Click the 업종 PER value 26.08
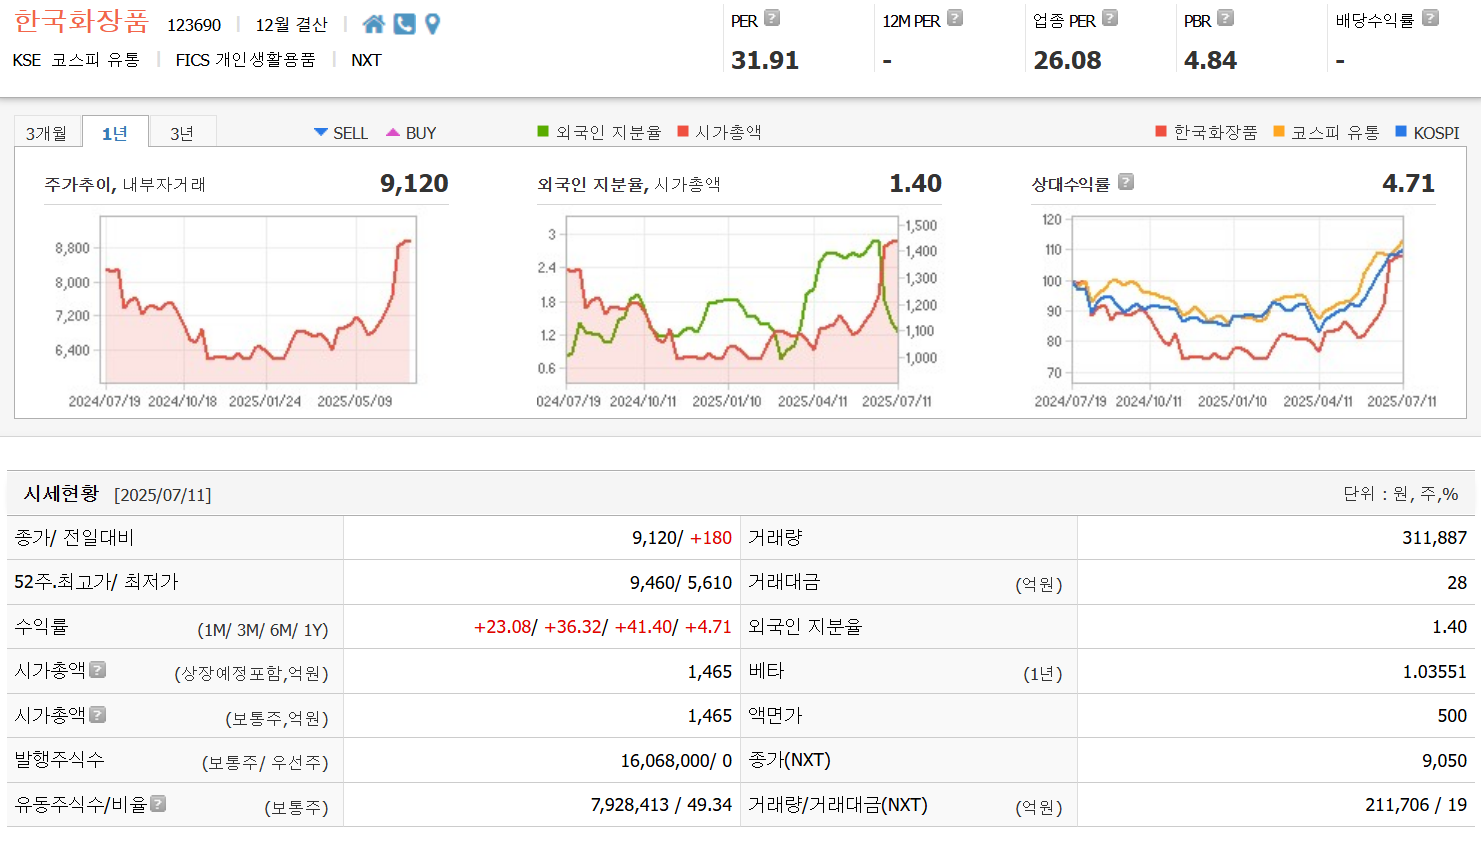 [x=1067, y=60]
